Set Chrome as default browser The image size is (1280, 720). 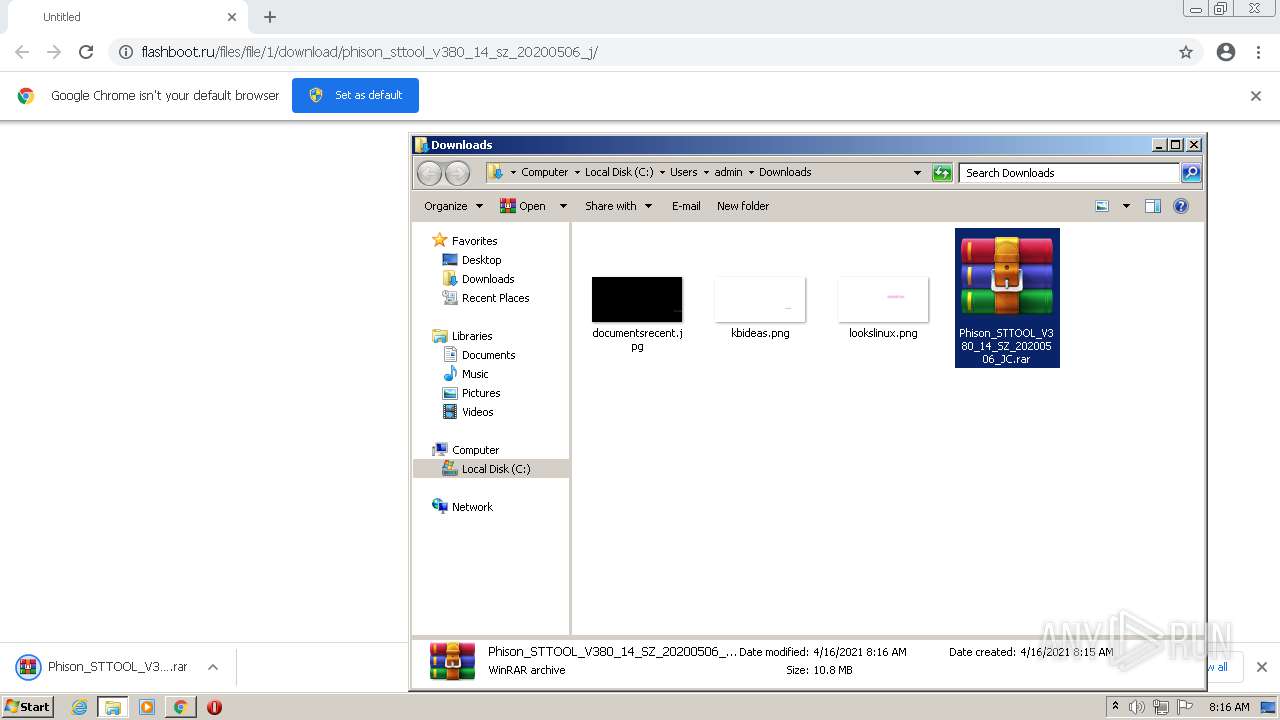click(355, 95)
